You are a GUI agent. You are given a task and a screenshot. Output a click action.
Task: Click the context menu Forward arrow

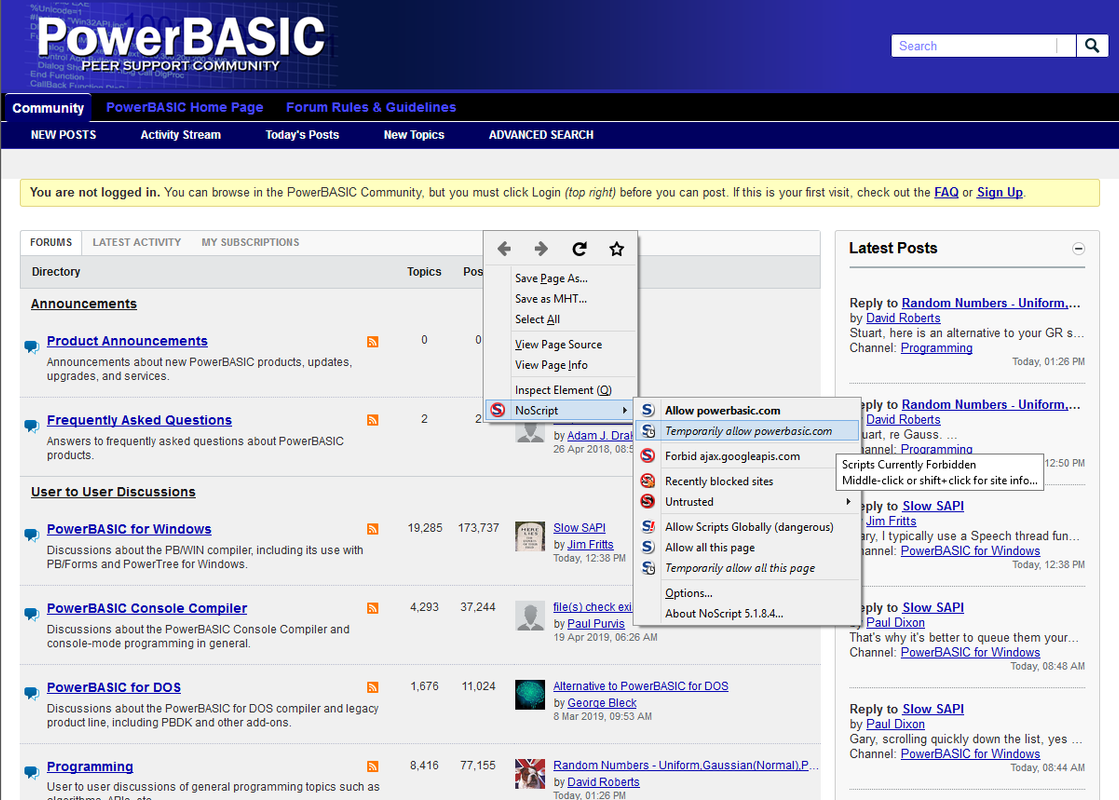[541, 248]
